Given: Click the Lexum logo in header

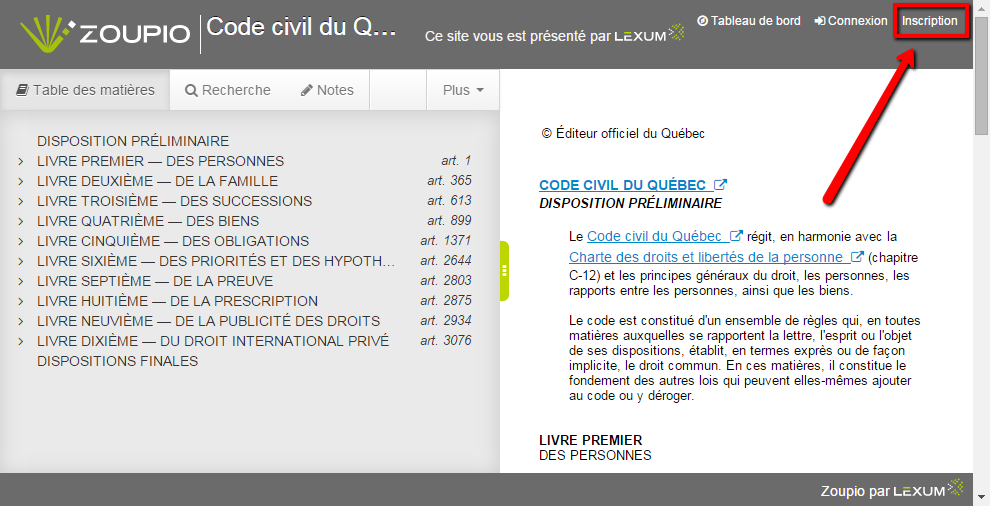Looking at the screenshot, I should 649,35.
